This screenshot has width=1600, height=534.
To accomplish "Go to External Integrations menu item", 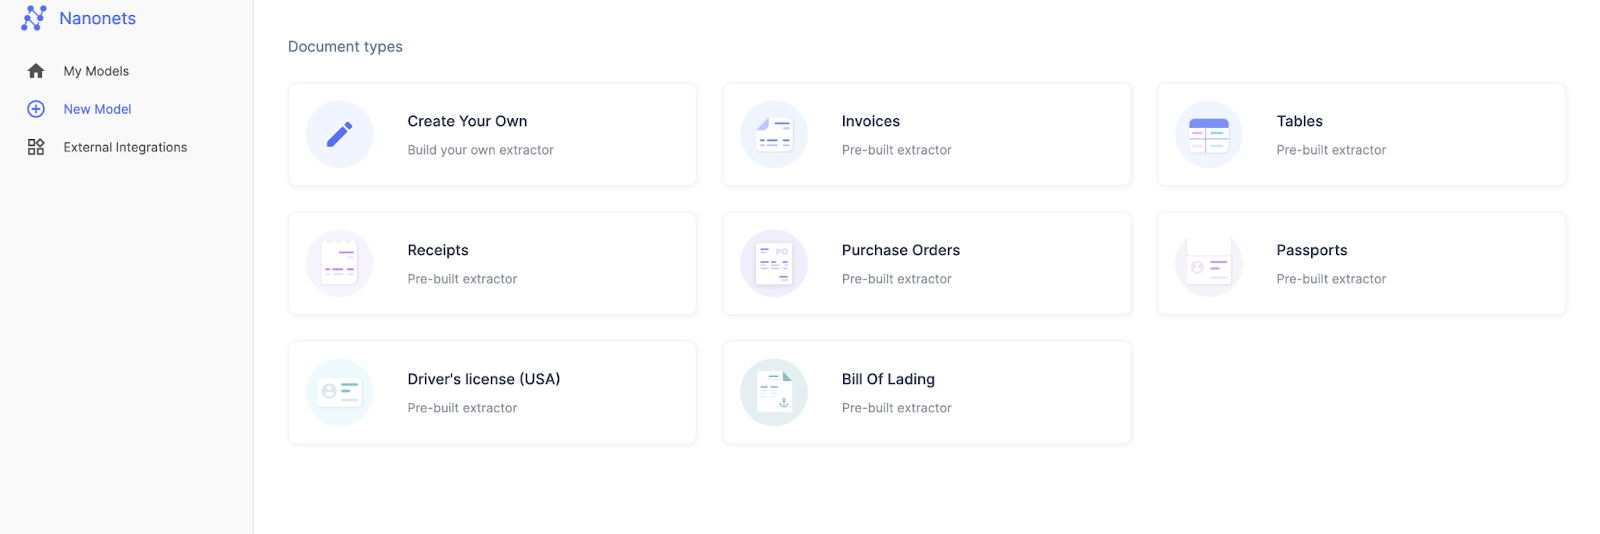I will point(125,147).
